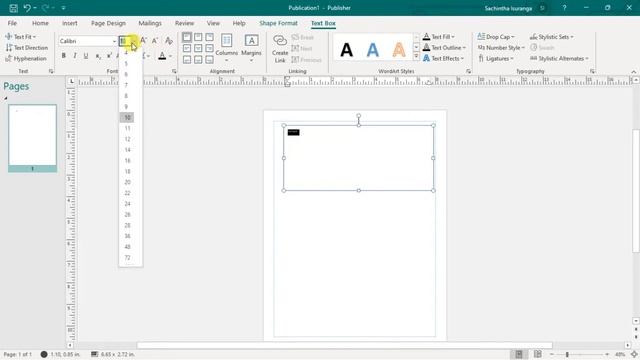The image size is (640, 360).
Task: Open the Text Fit dropdown
Action: click(20, 37)
